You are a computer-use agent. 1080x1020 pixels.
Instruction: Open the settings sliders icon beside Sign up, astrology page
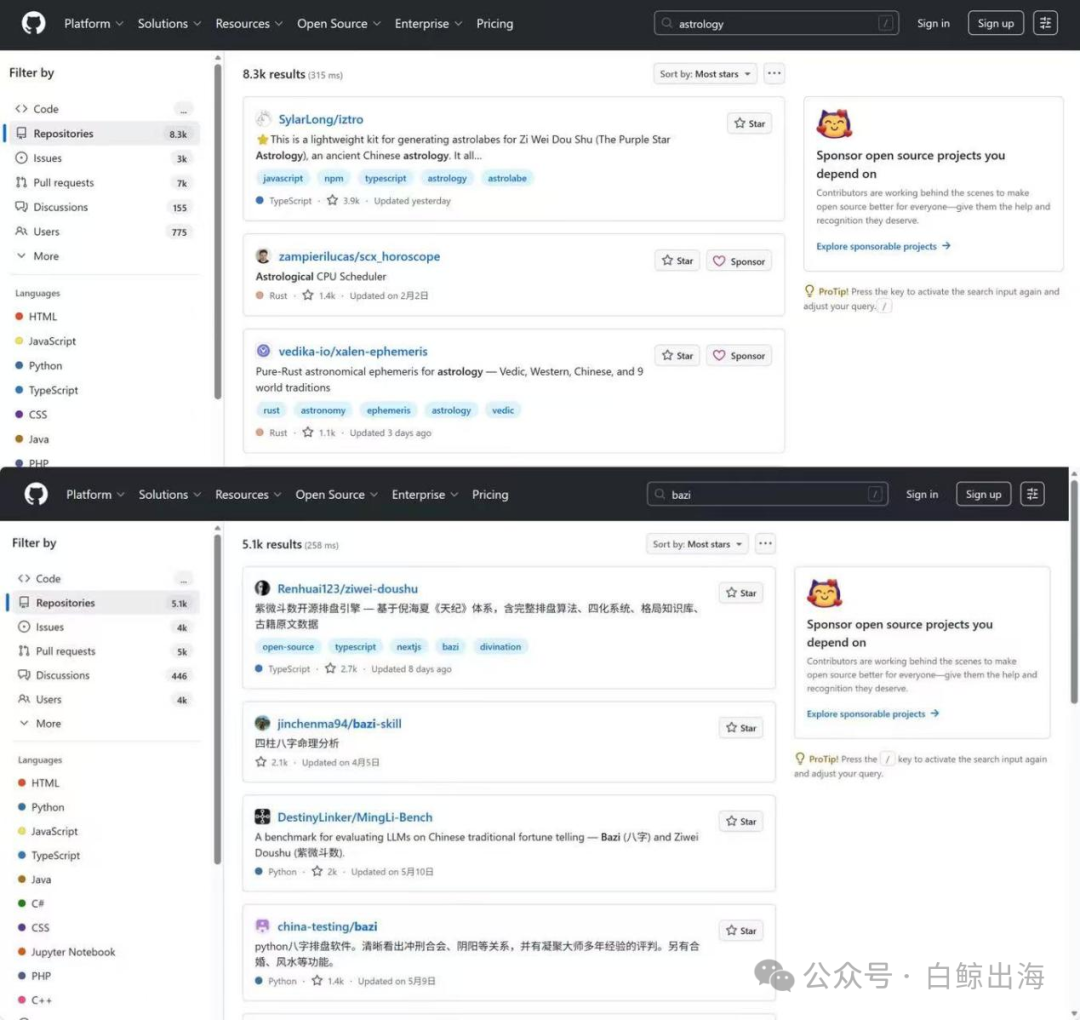(x=1045, y=23)
